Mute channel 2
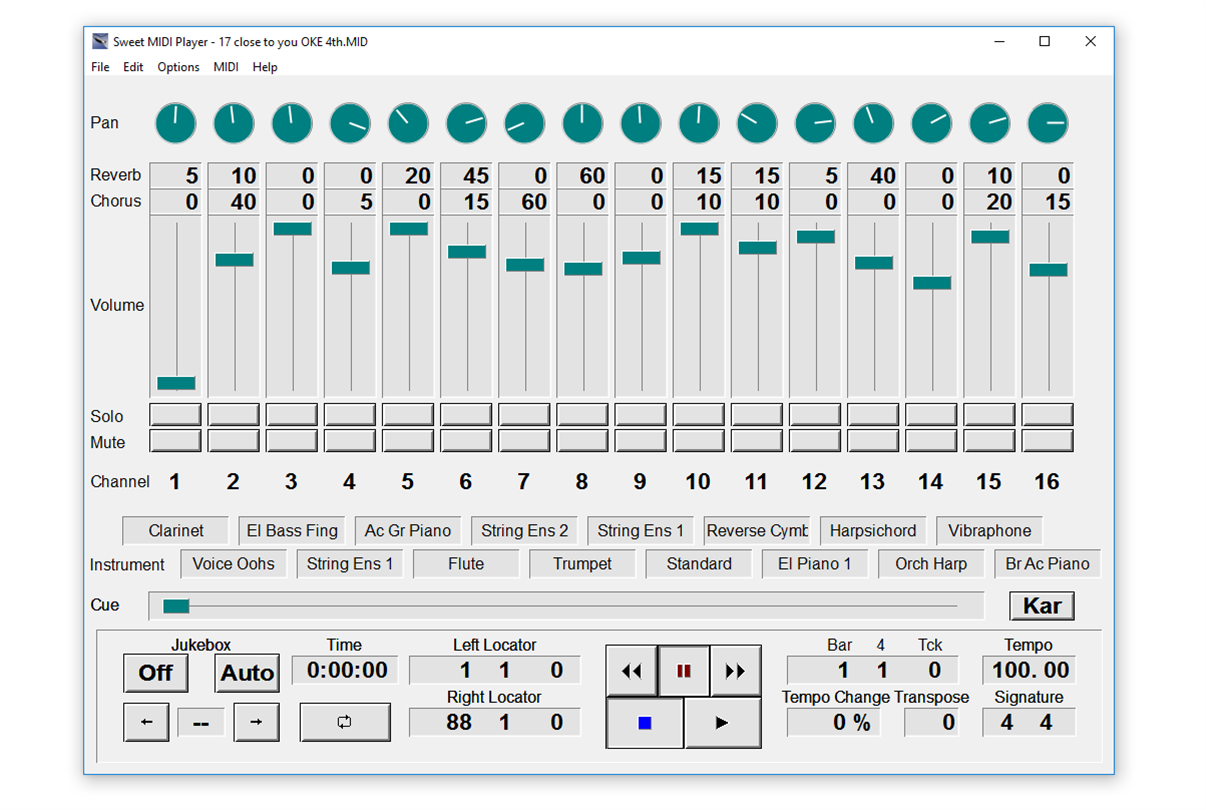Screen dimensions: 1206x810 coord(234,441)
